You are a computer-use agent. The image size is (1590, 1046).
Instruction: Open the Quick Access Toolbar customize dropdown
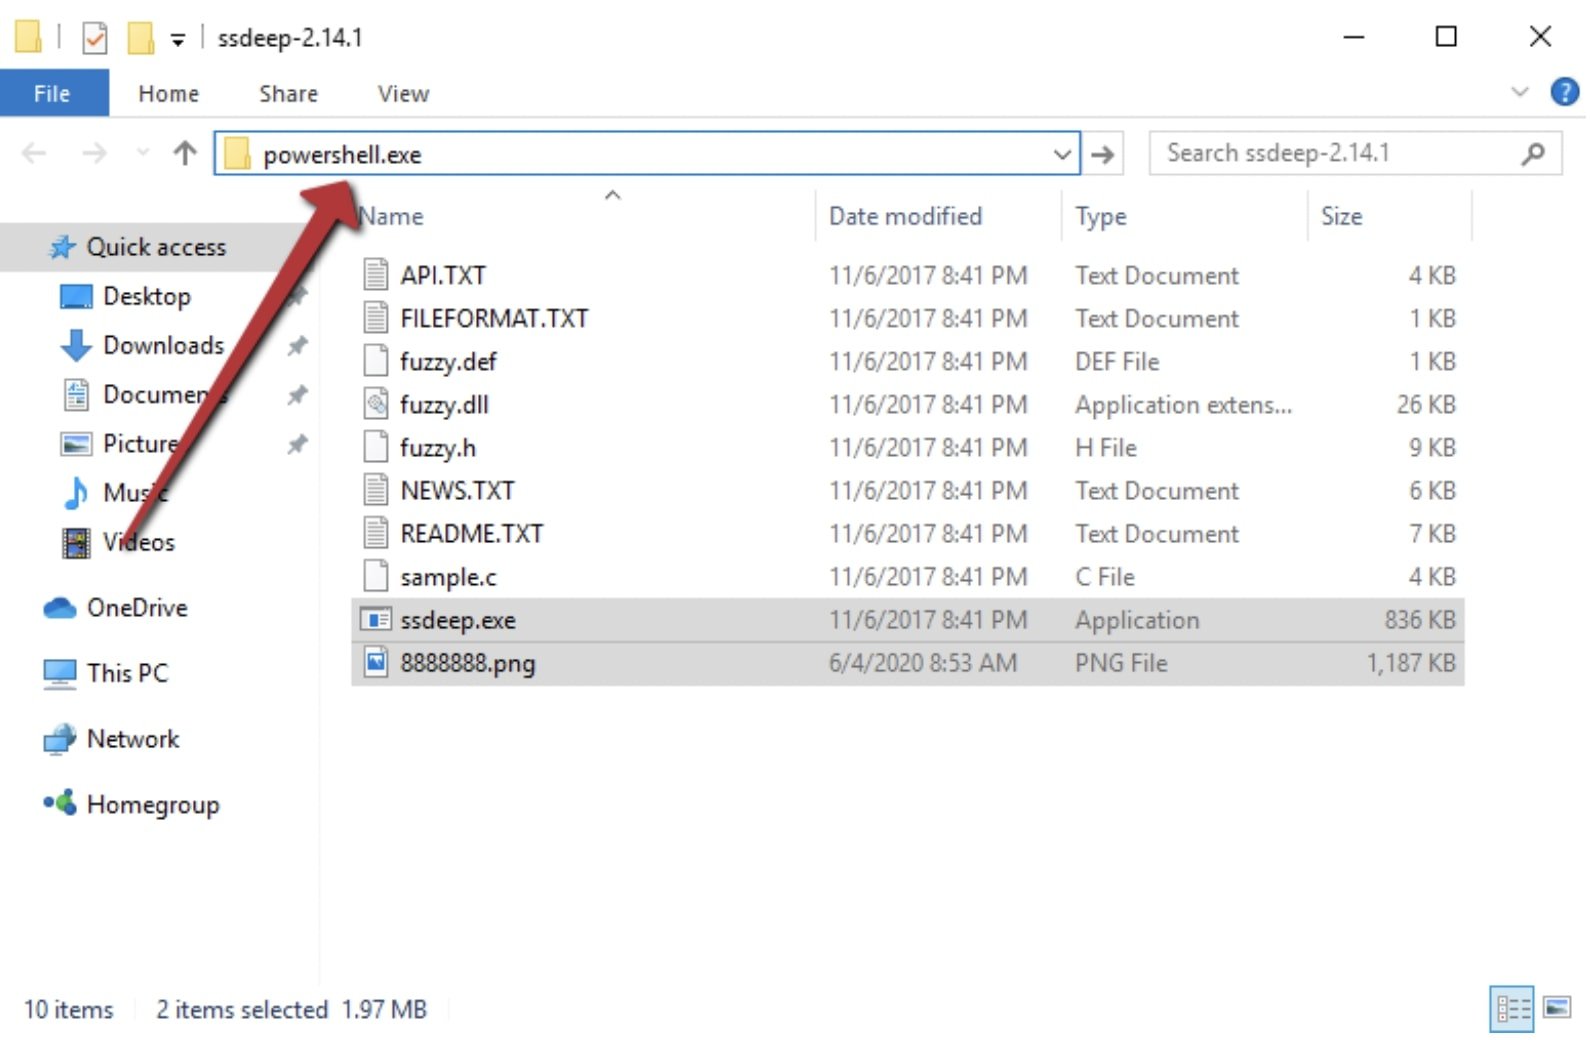coord(178,39)
